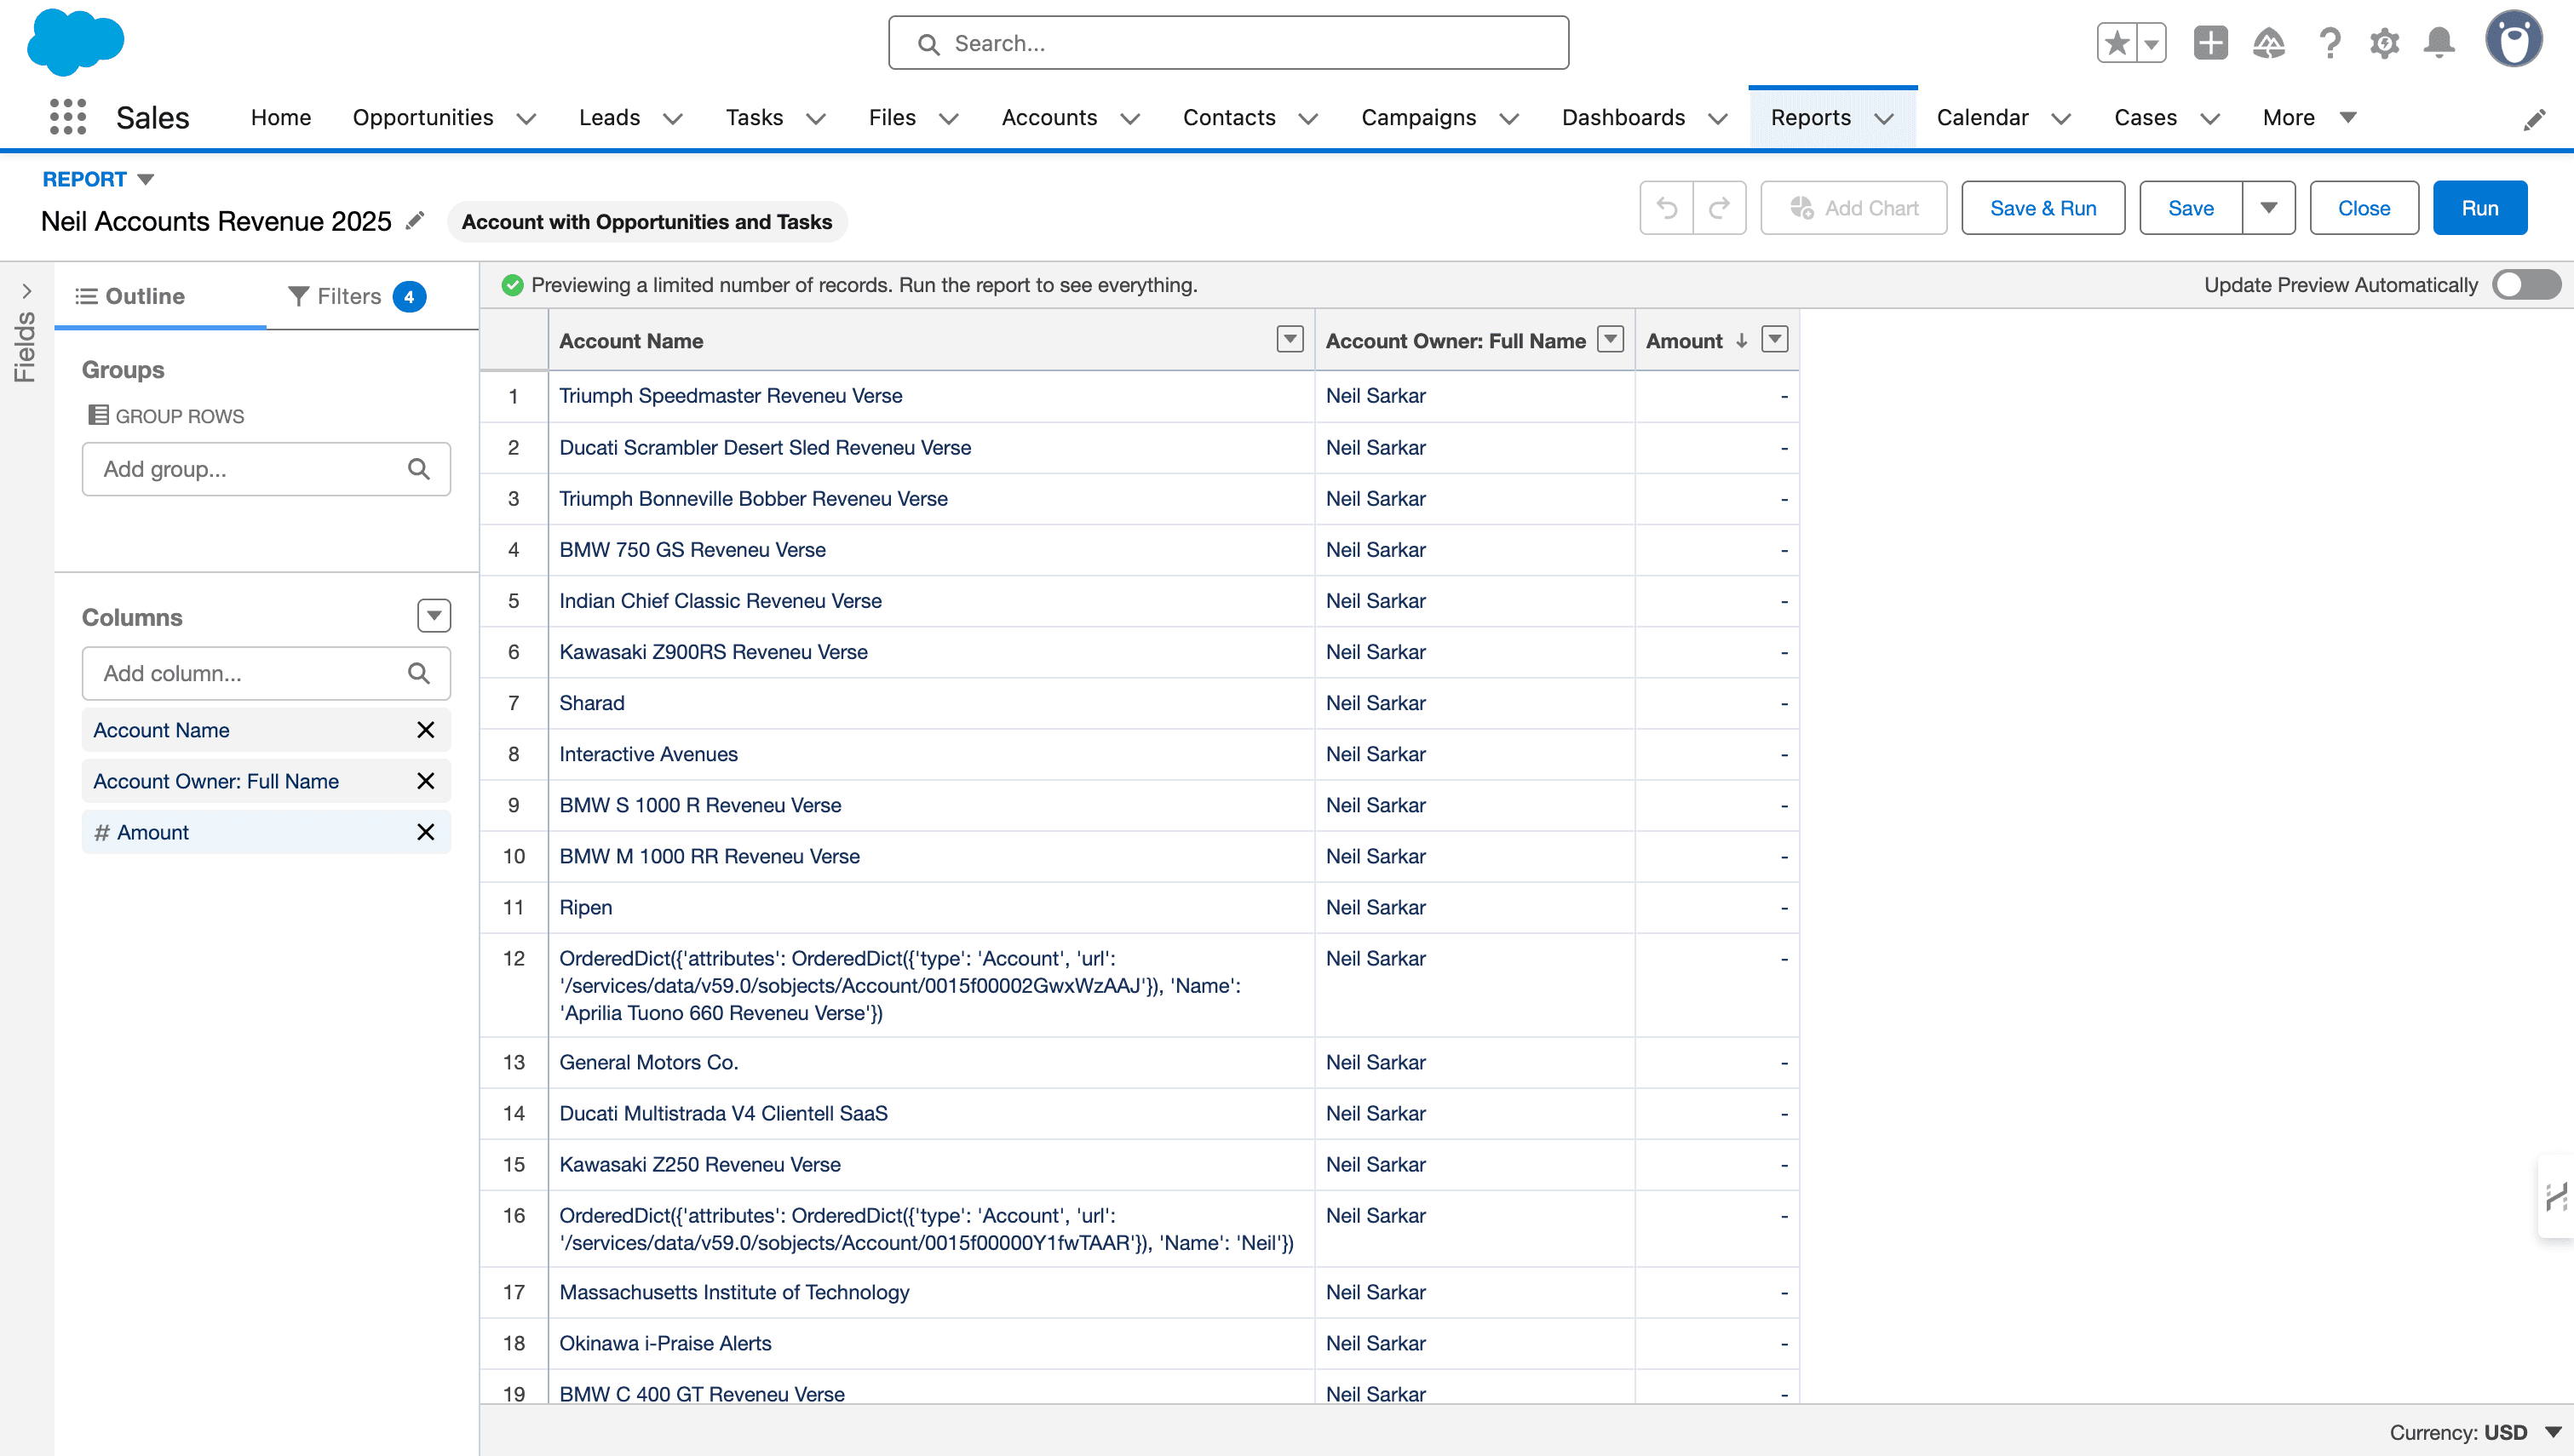Screen dimensions: 2574x1456
Task: Open the Save dropdown arrow
Action: 2268,208
